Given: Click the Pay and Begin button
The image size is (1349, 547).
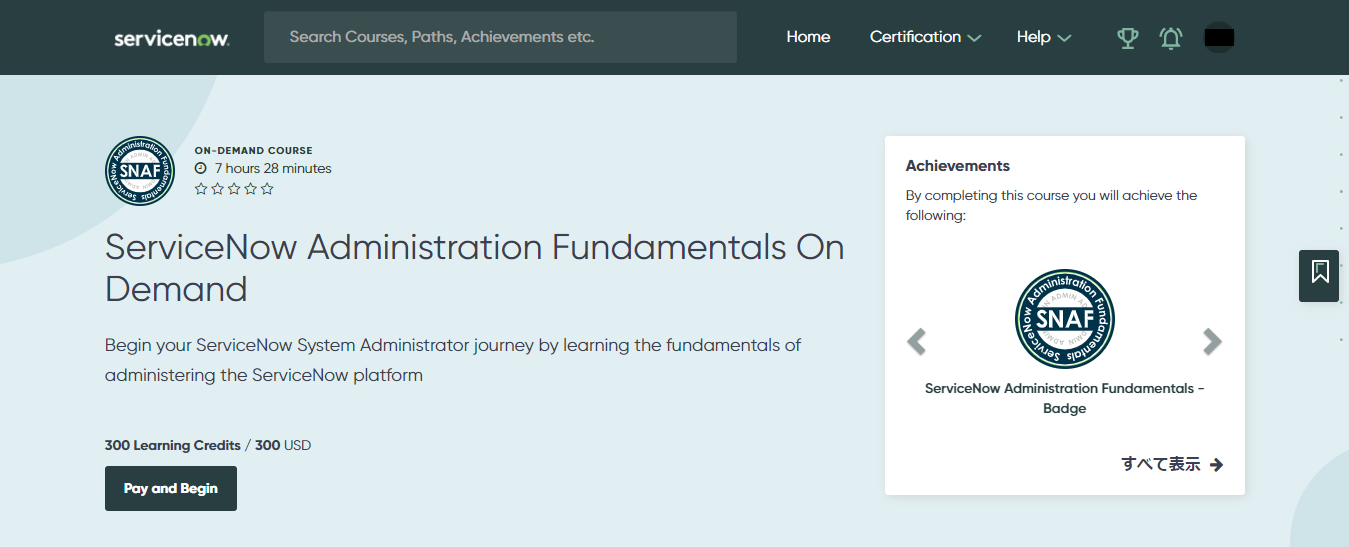Looking at the screenshot, I should pos(171,489).
